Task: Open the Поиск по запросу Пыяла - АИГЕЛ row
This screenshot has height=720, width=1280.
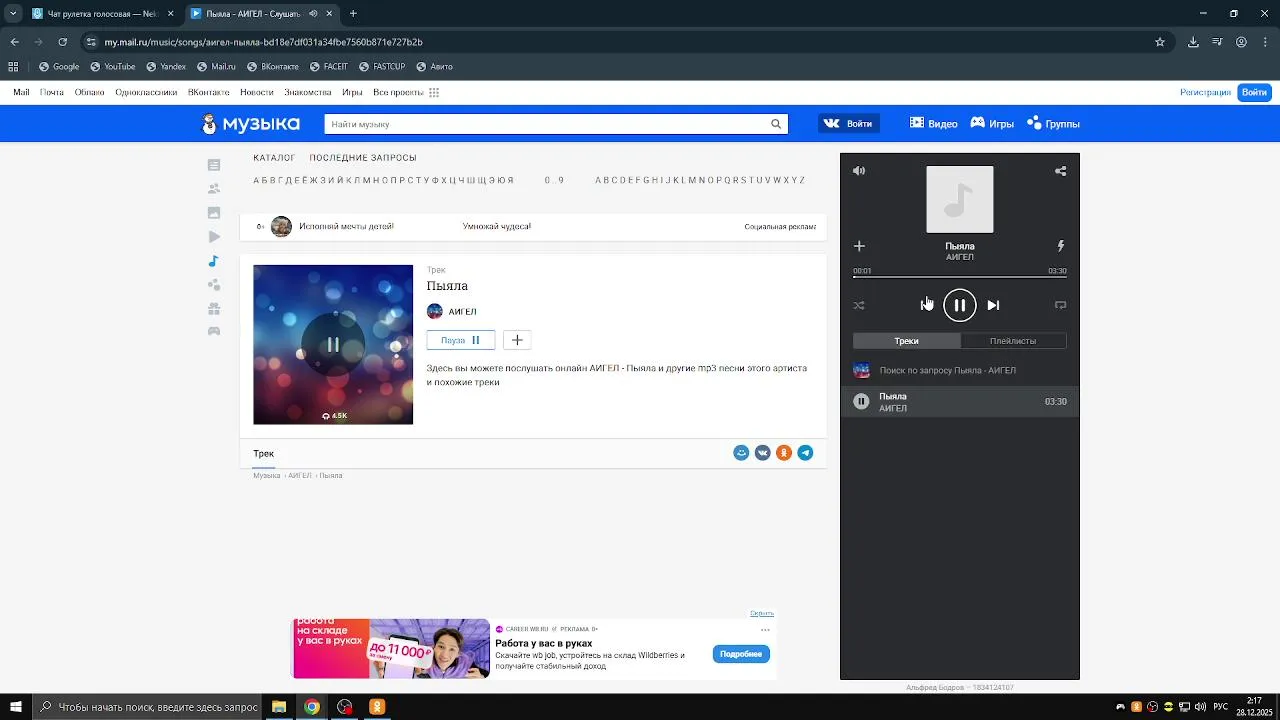Action: click(960, 370)
